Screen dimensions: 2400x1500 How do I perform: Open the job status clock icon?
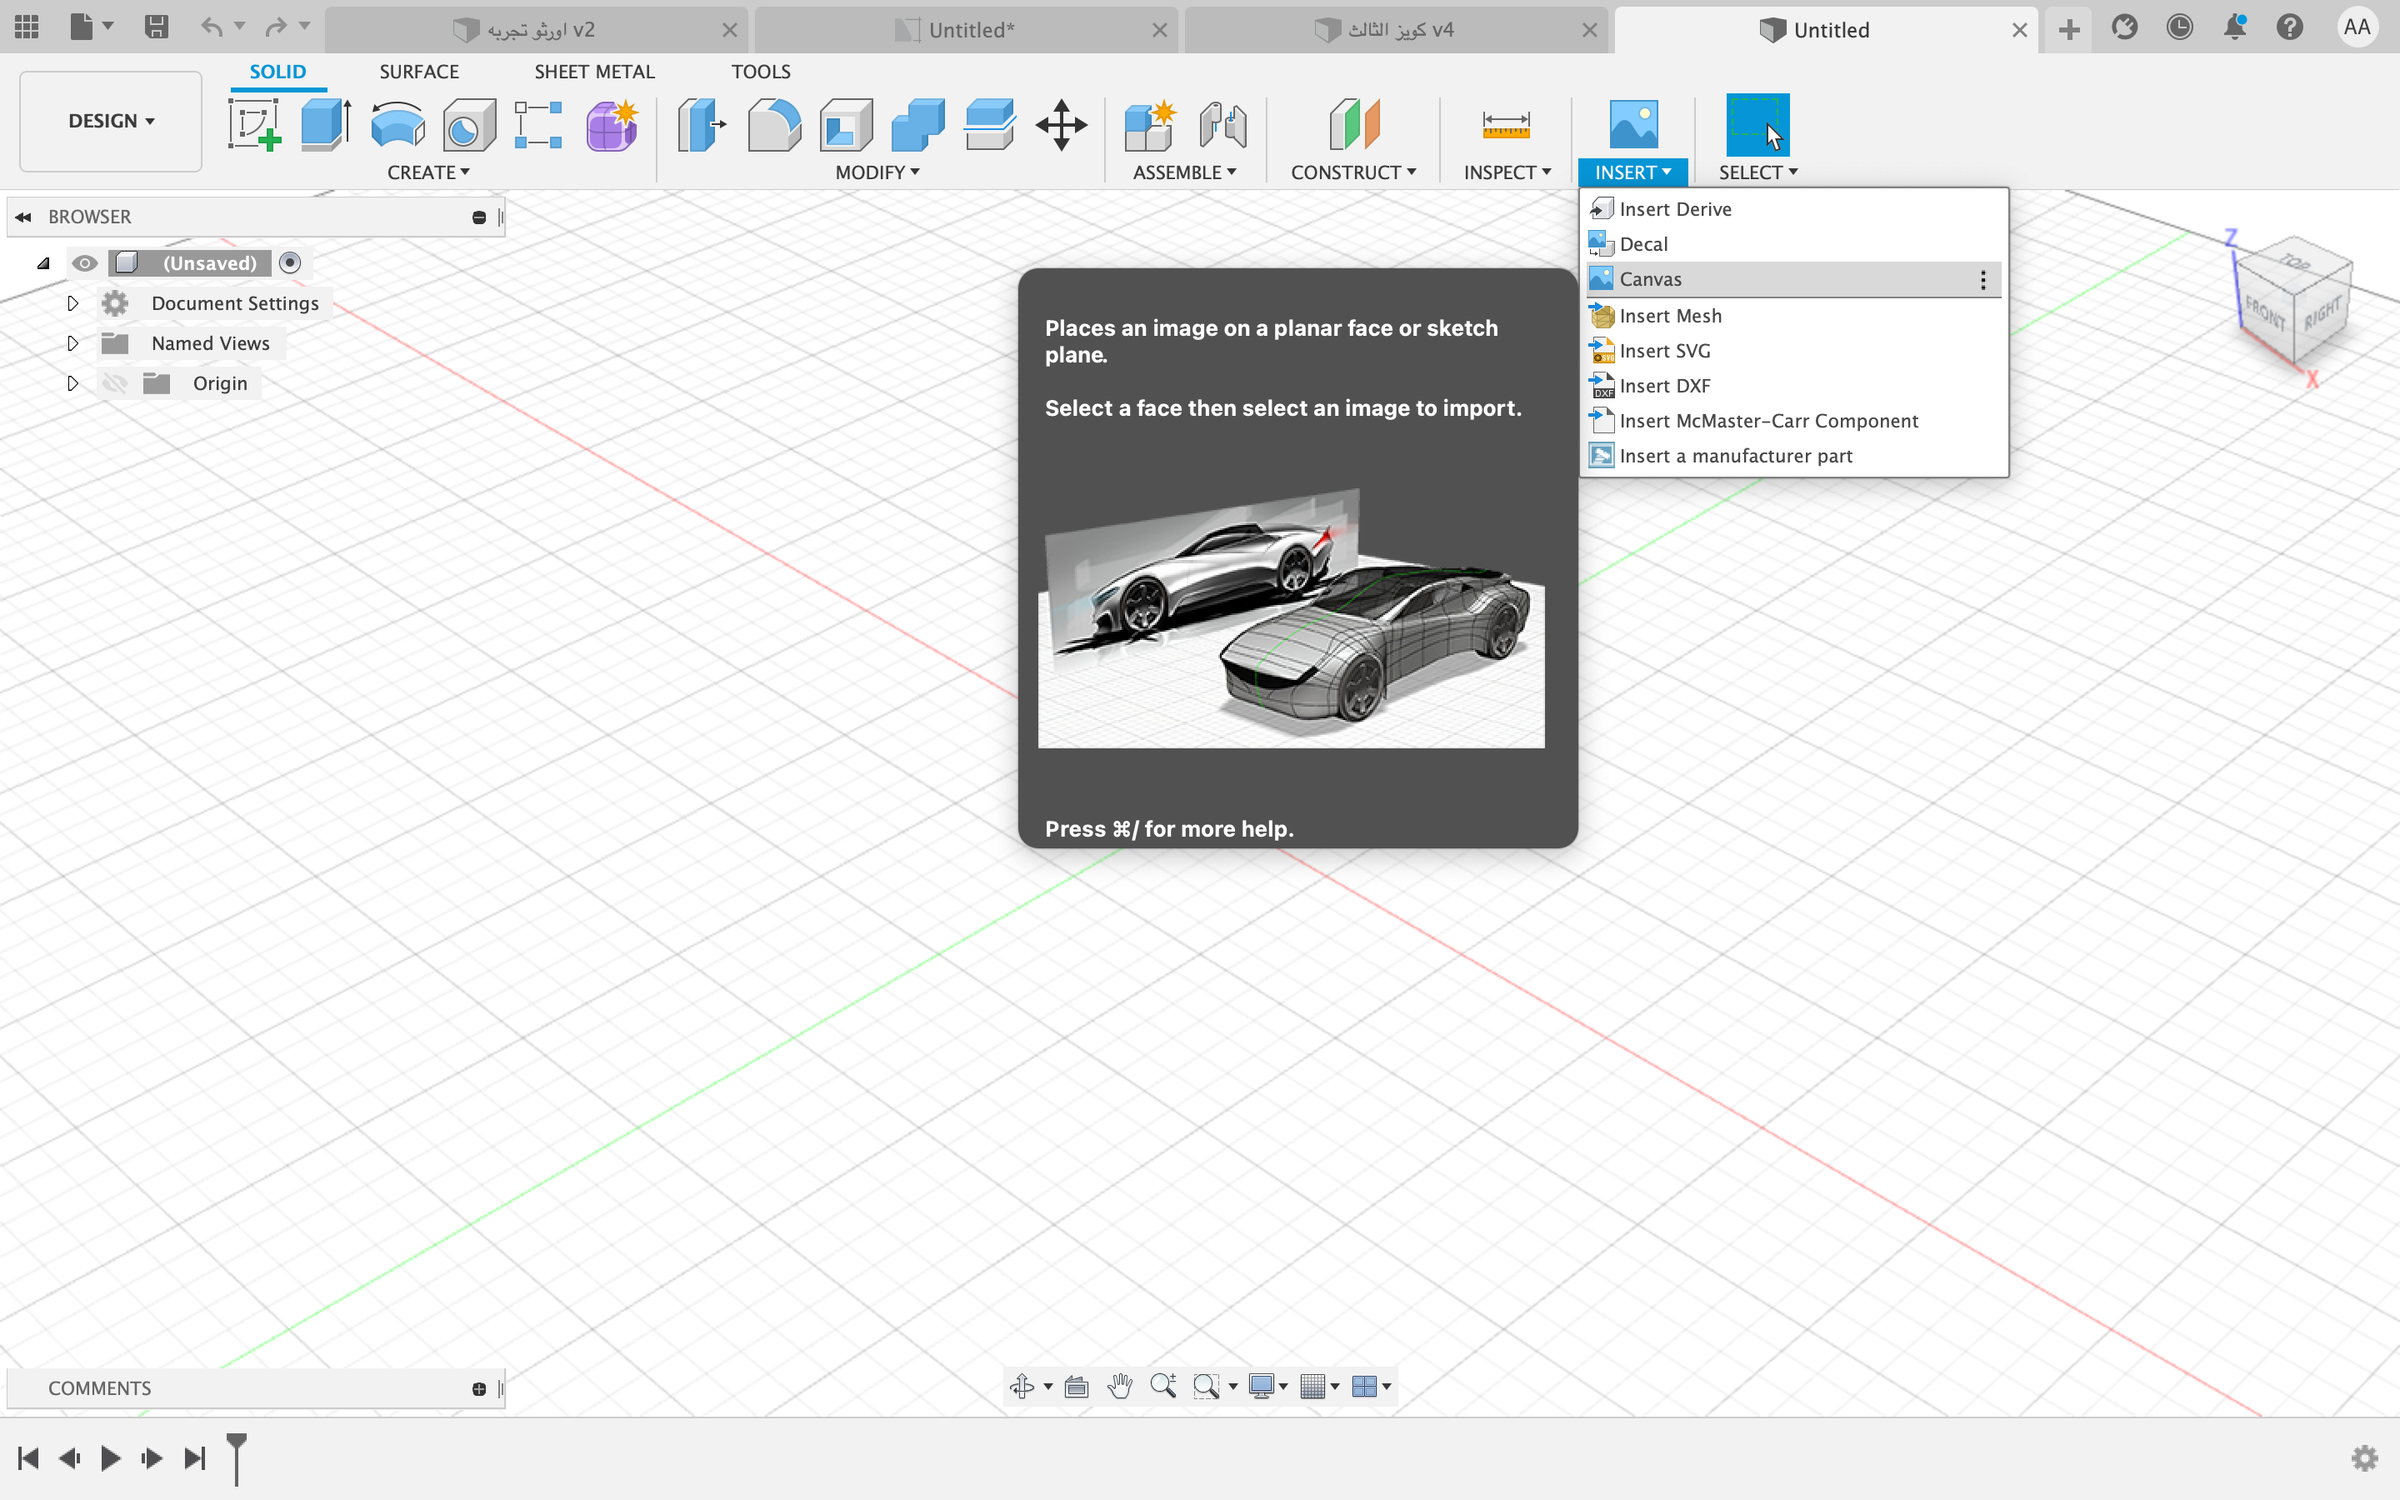coord(2180,27)
